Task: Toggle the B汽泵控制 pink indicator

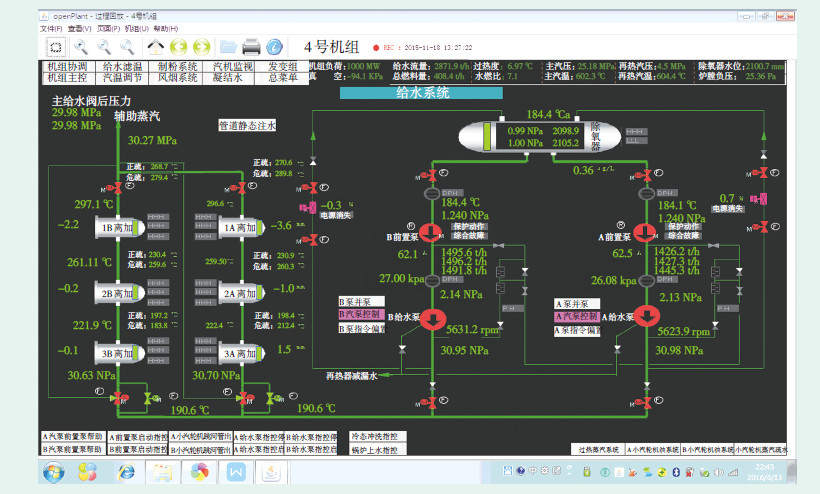Action: click(x=363, y=313)
